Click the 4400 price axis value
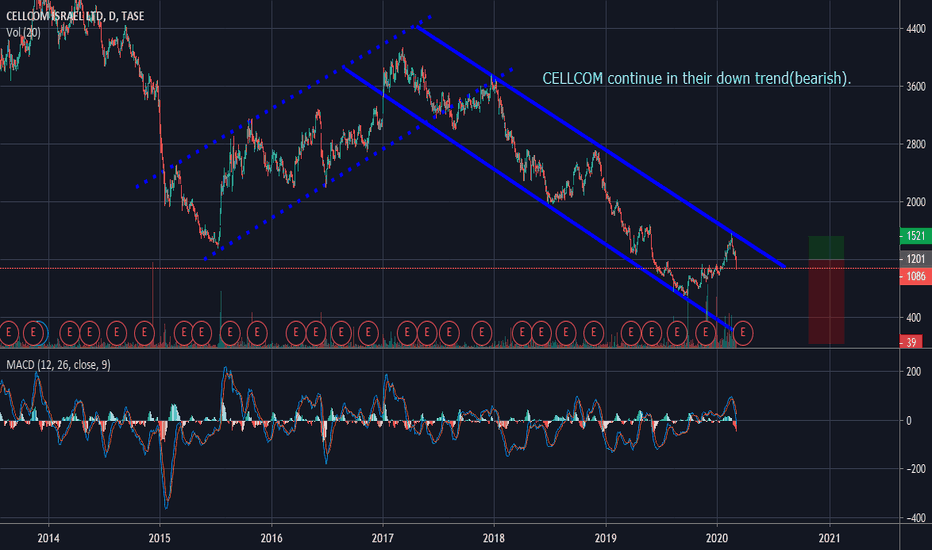This screenshot has width=932, height=550. point(916,29)
